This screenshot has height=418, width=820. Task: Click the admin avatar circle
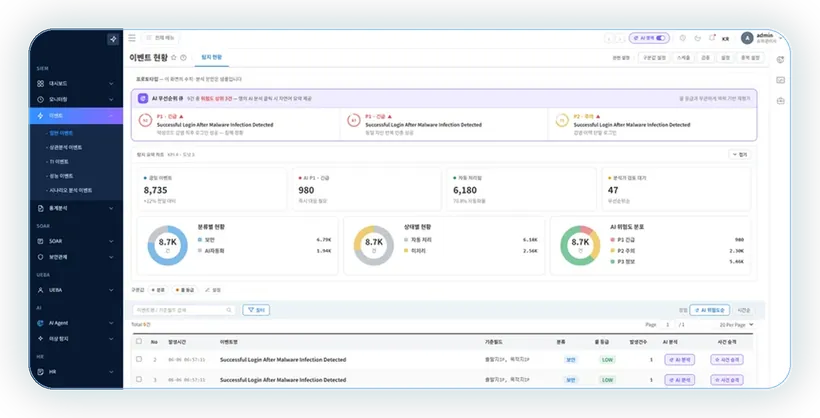747,38
